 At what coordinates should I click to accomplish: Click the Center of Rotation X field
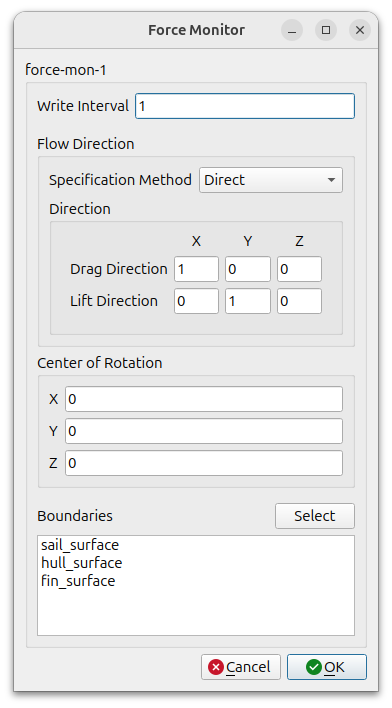click(x=204, y=399)
